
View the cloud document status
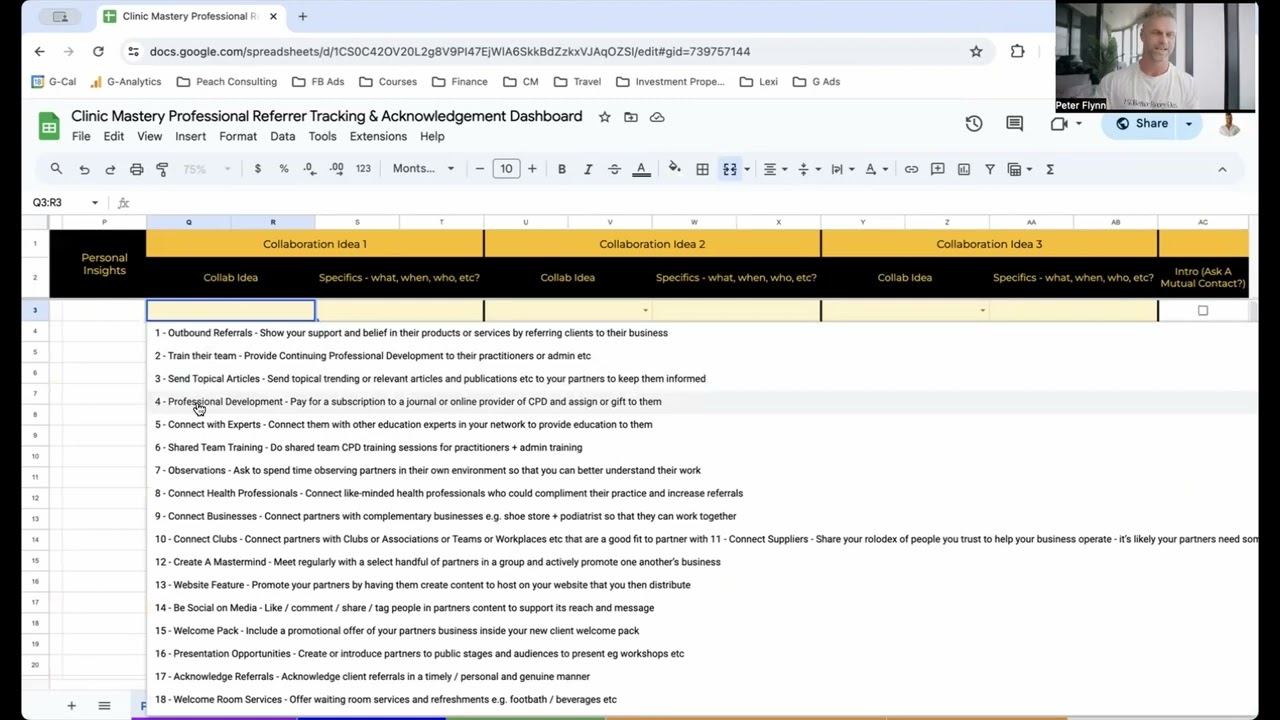tap(657, 117)
